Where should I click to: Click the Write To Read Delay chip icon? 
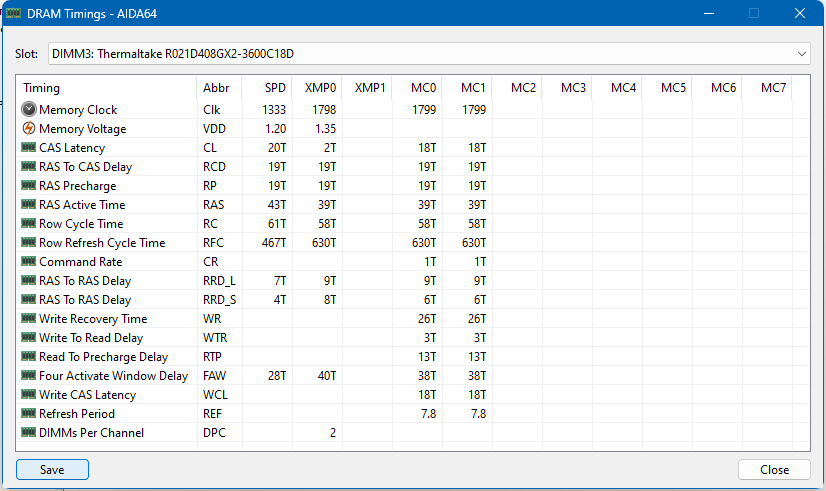point(28,337)
